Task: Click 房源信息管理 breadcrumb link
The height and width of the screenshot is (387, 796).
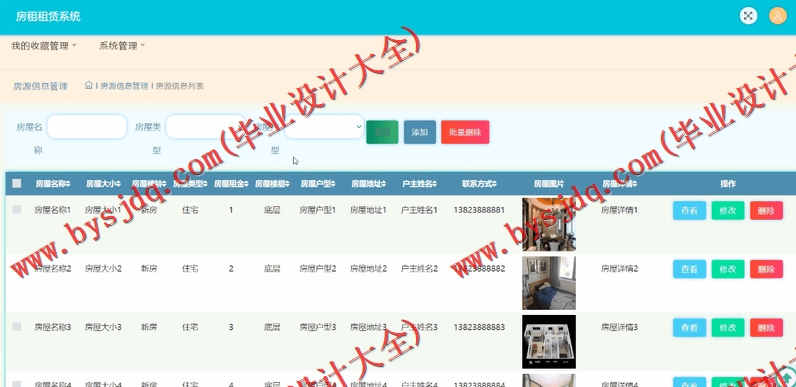Action: (x=124, y=86)
